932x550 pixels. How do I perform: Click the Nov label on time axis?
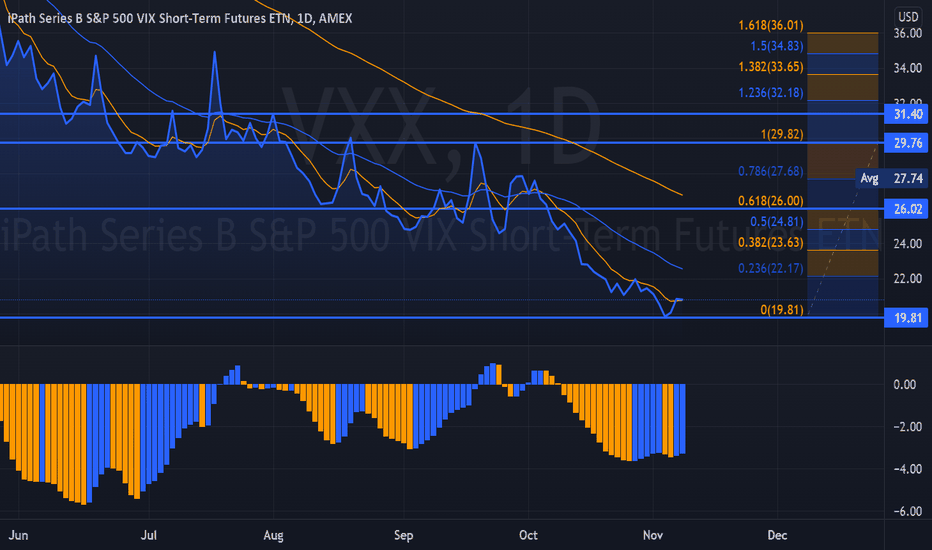[653, 535]
